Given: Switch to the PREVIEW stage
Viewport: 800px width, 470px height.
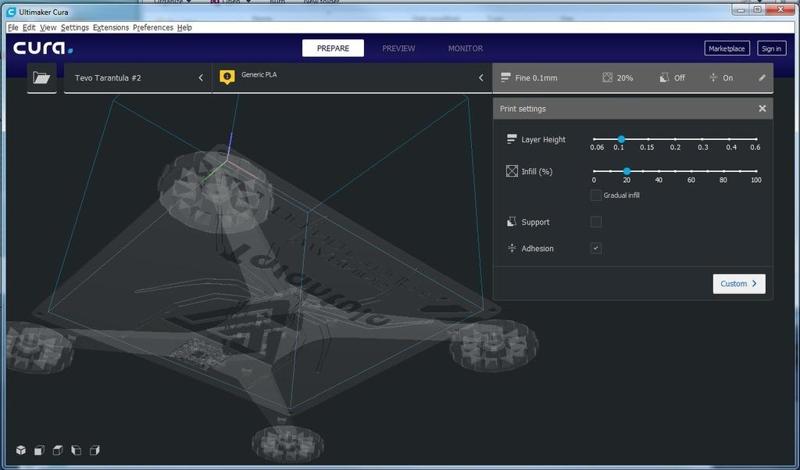Looking at the screenshot, I should click(x=398, y=48).
